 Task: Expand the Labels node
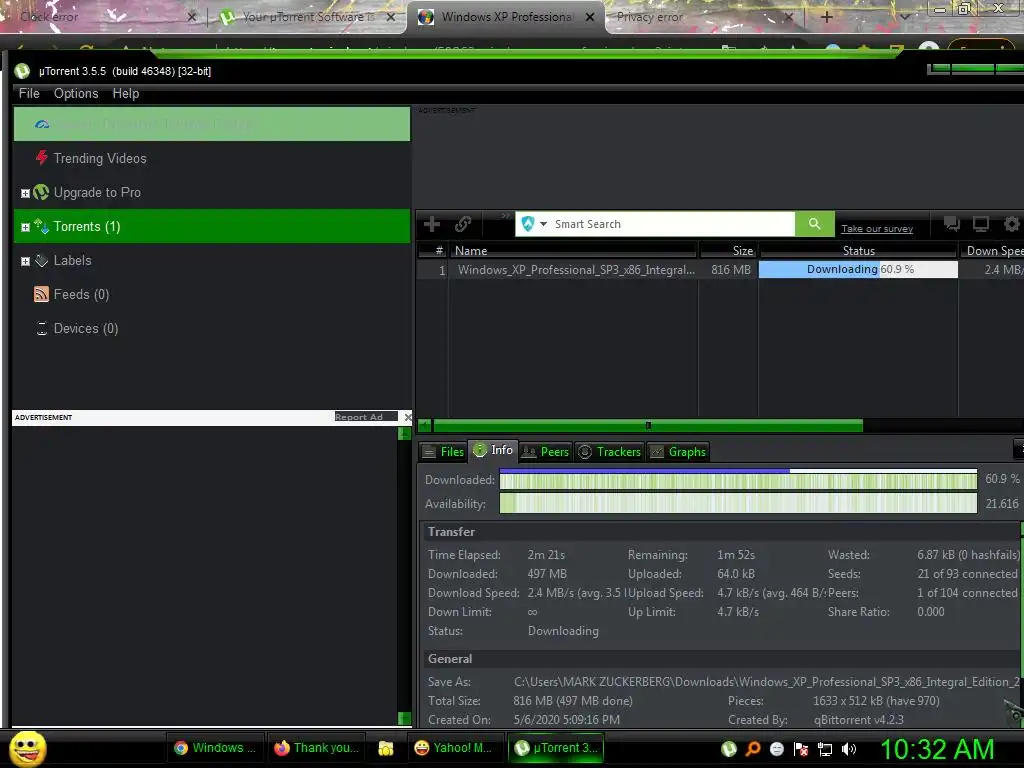pyautogui.click(x=25, y=261)
